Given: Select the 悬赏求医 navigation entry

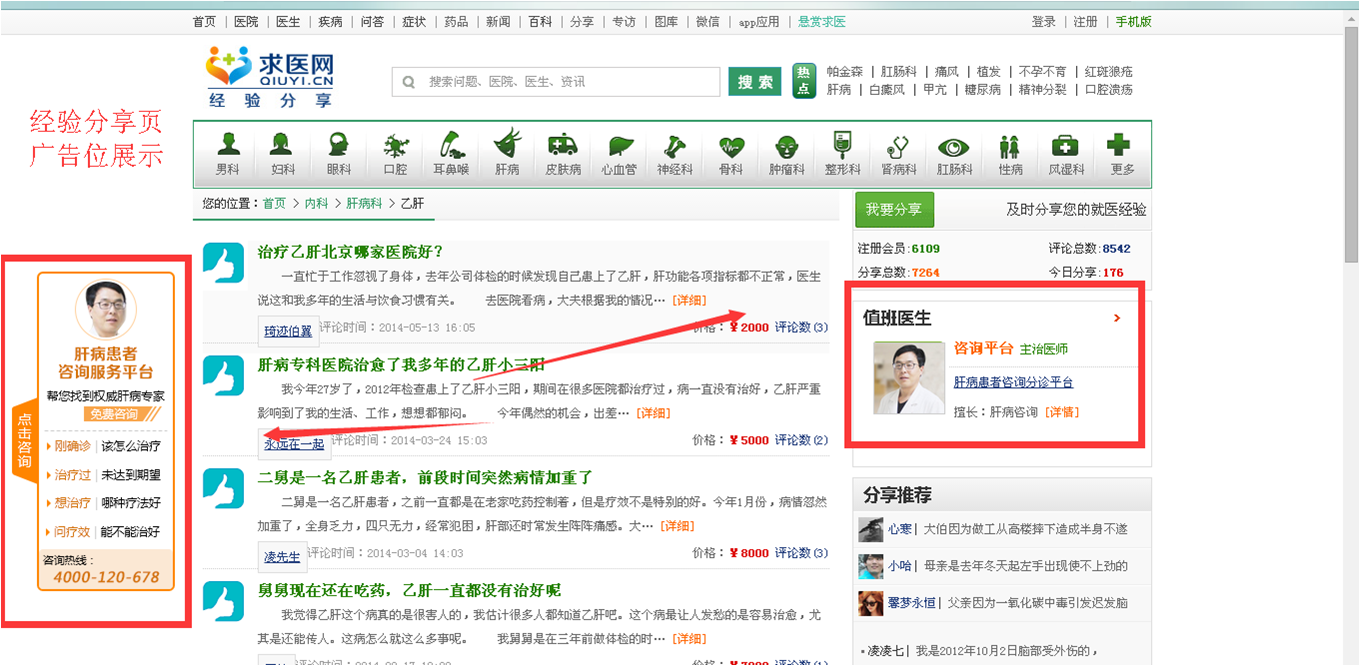Looking at the screenshot, I should [821, 20].
